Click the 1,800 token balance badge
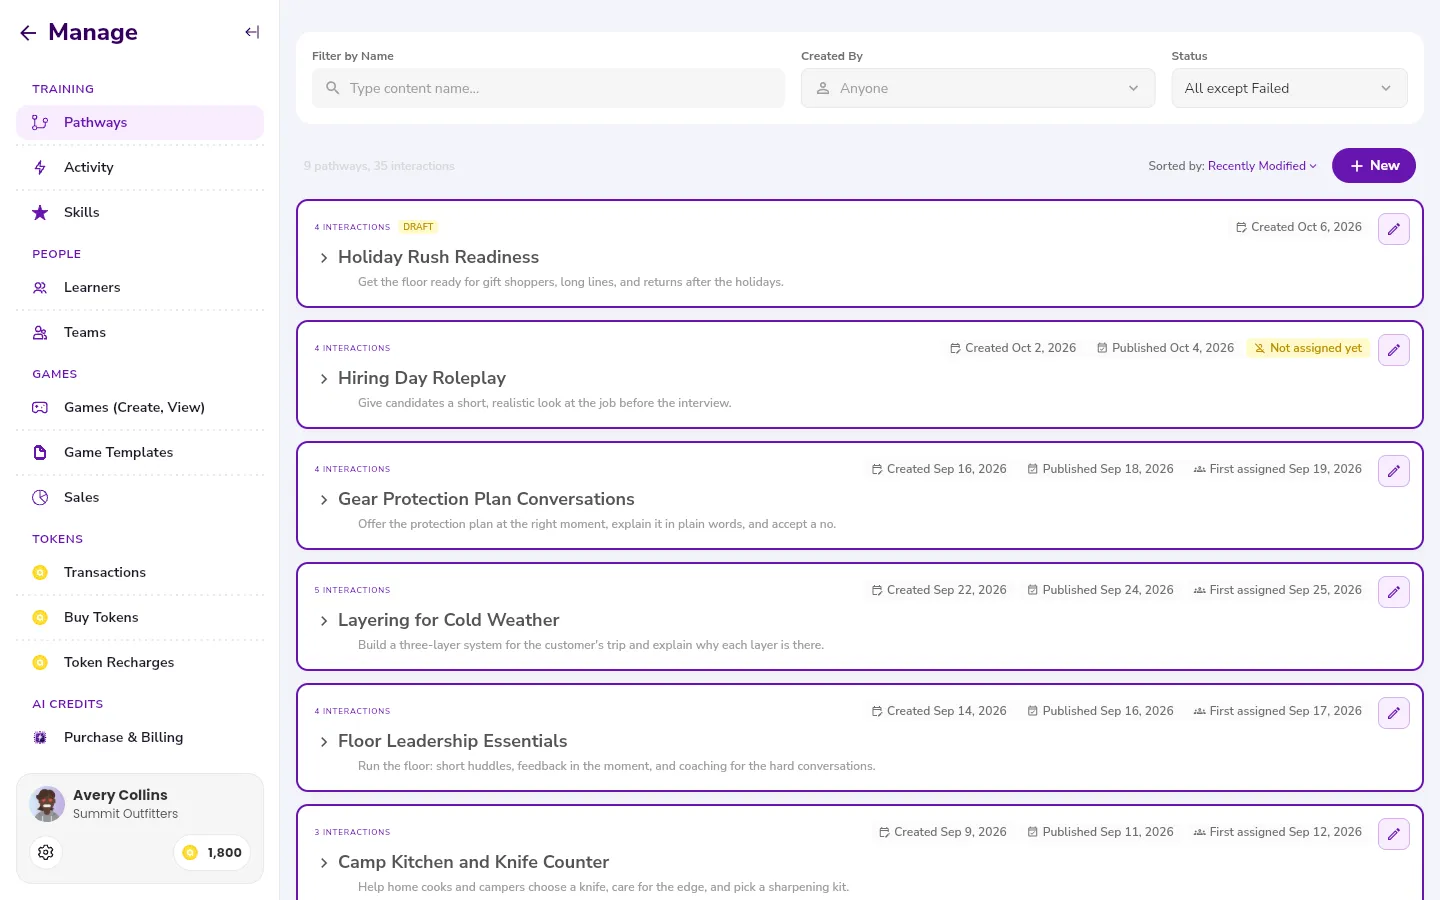This screenshot has height=900, width=1440. click(x=212, y=853)
